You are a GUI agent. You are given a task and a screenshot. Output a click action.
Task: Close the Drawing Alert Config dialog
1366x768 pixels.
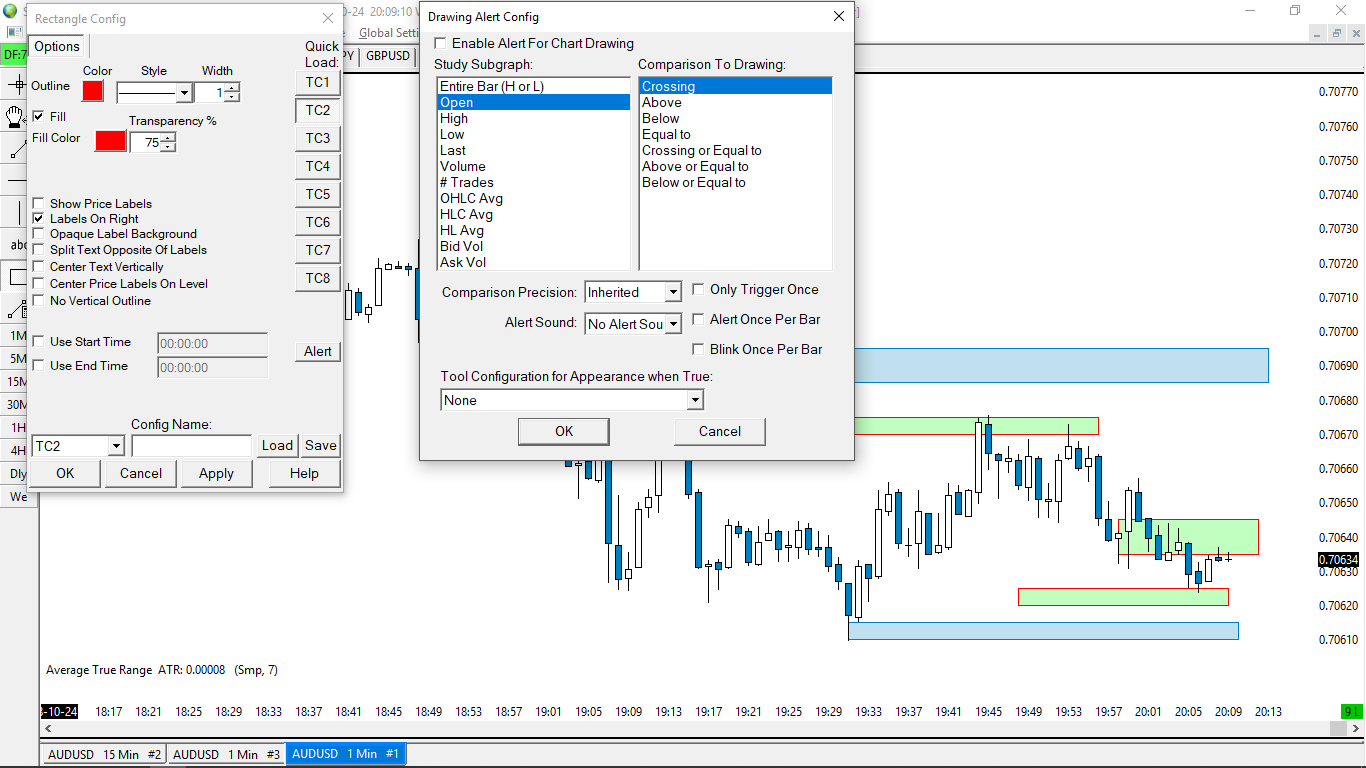[839, 16]
